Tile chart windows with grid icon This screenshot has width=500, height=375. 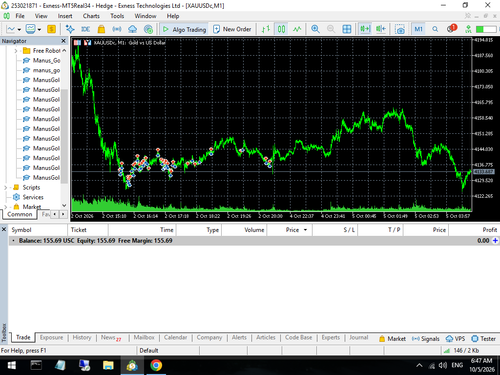(347, 29)
